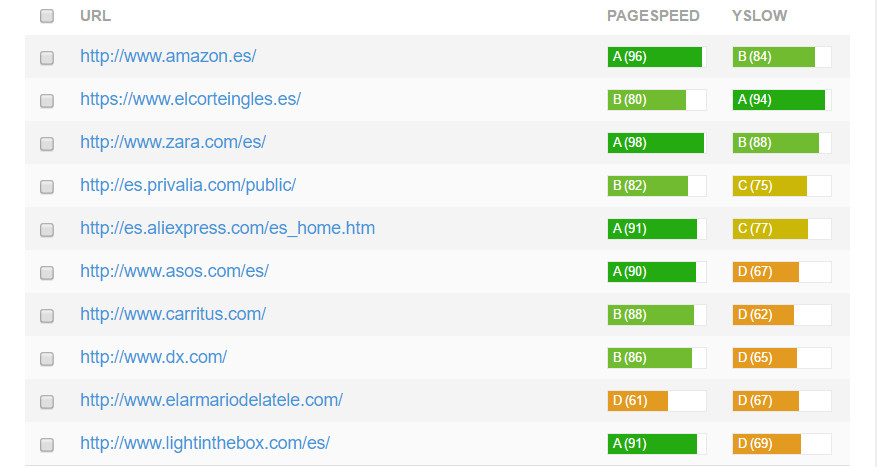Tick the select-all checkbox in header
The height and width of the screenshot is (467, 877).
[47, 16]
